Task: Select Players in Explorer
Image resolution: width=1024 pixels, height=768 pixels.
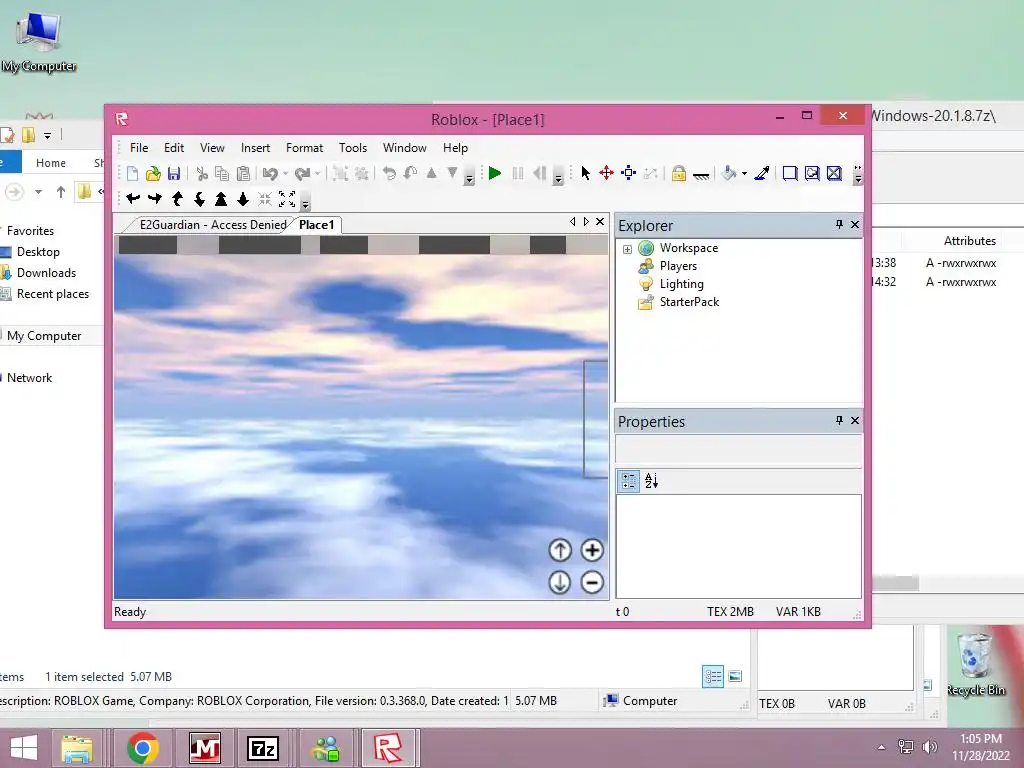Action: [x=678, y=266]
